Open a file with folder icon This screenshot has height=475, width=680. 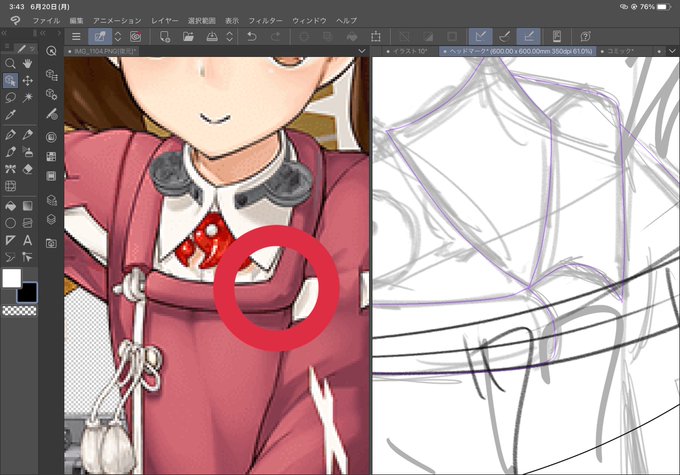pos(188,37)
